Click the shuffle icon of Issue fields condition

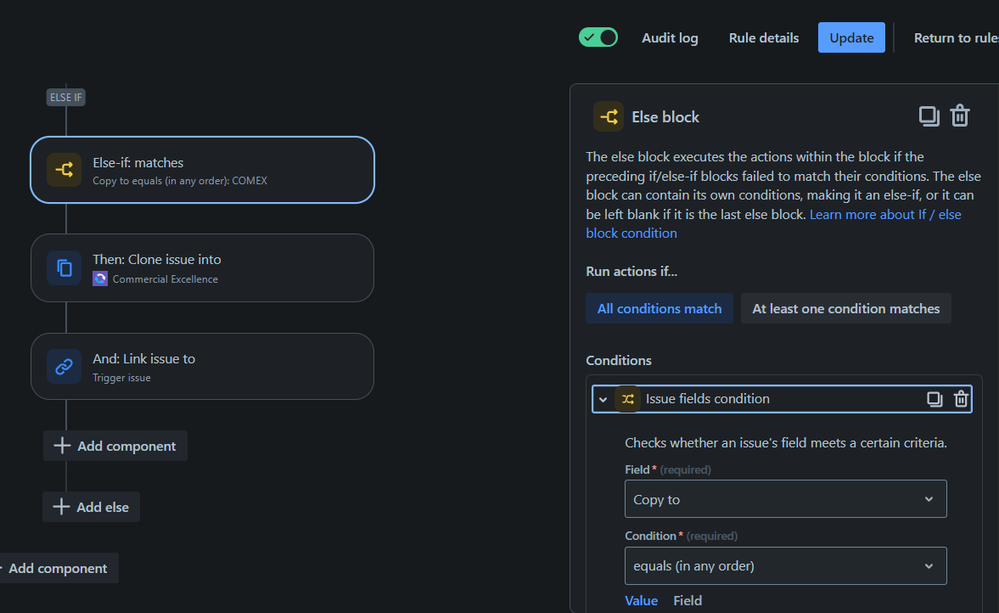tap(628, 399)
